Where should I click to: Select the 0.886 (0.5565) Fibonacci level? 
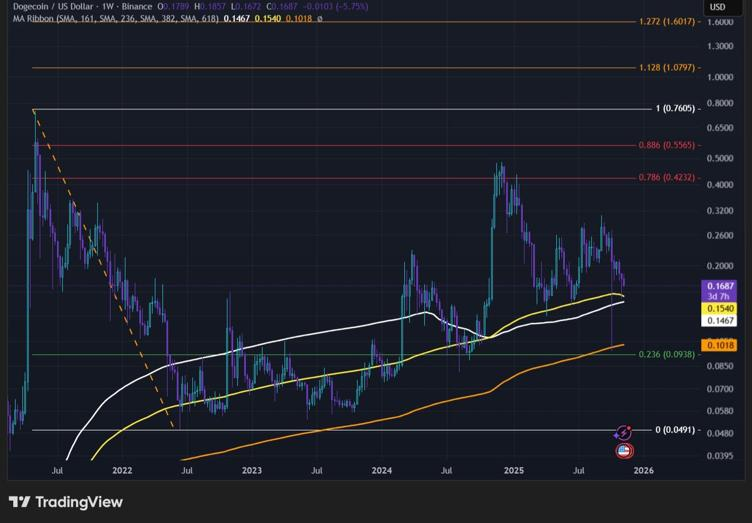669,146
